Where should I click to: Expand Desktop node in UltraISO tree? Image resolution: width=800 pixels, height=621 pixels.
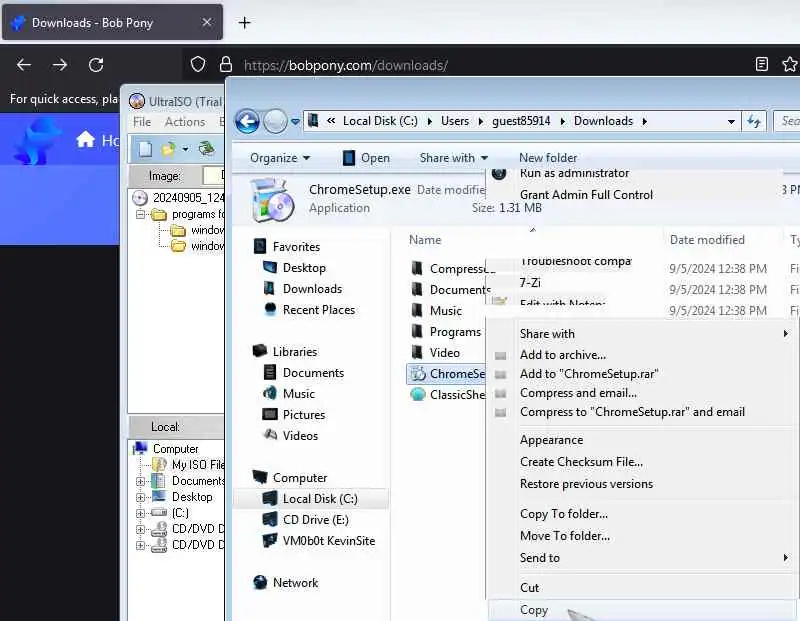[140, 497]
